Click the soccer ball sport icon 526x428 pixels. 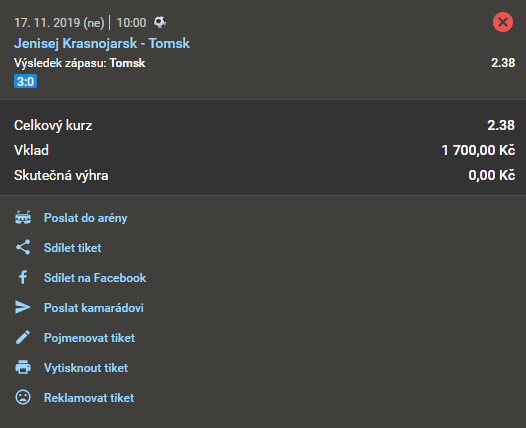(160, 22)
